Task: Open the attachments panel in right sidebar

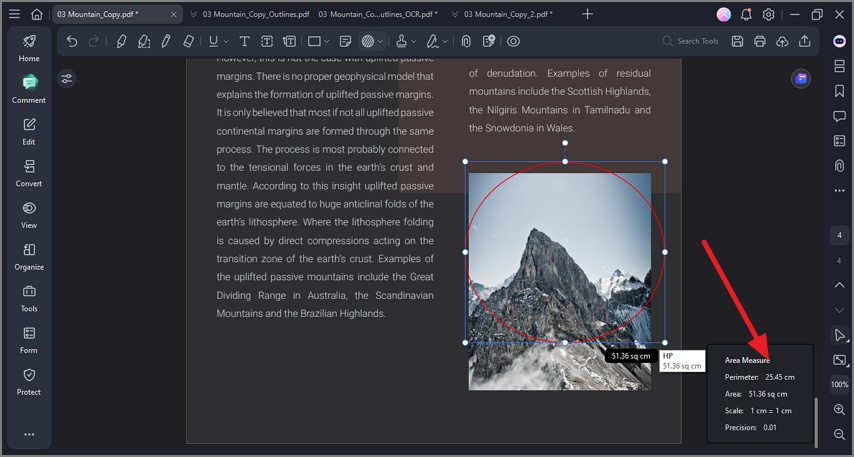Action: click(x=839, y=166)
